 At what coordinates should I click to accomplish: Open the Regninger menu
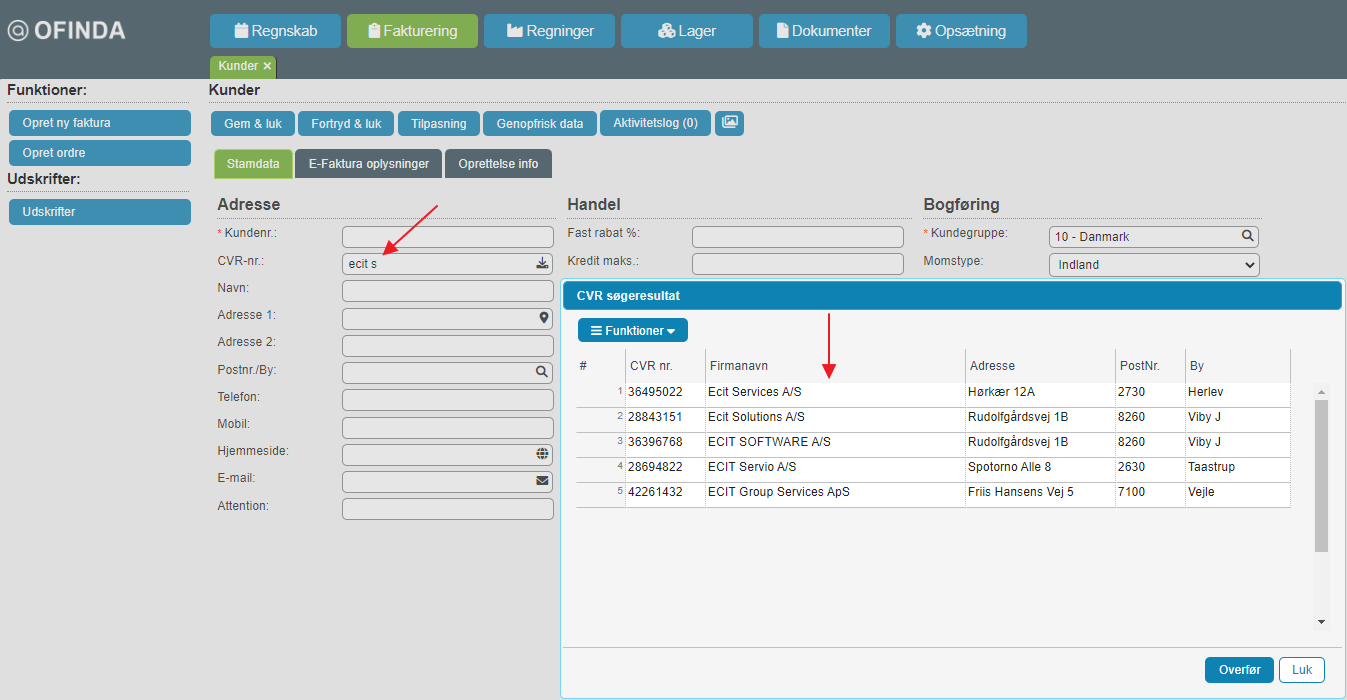coord(549,31)
